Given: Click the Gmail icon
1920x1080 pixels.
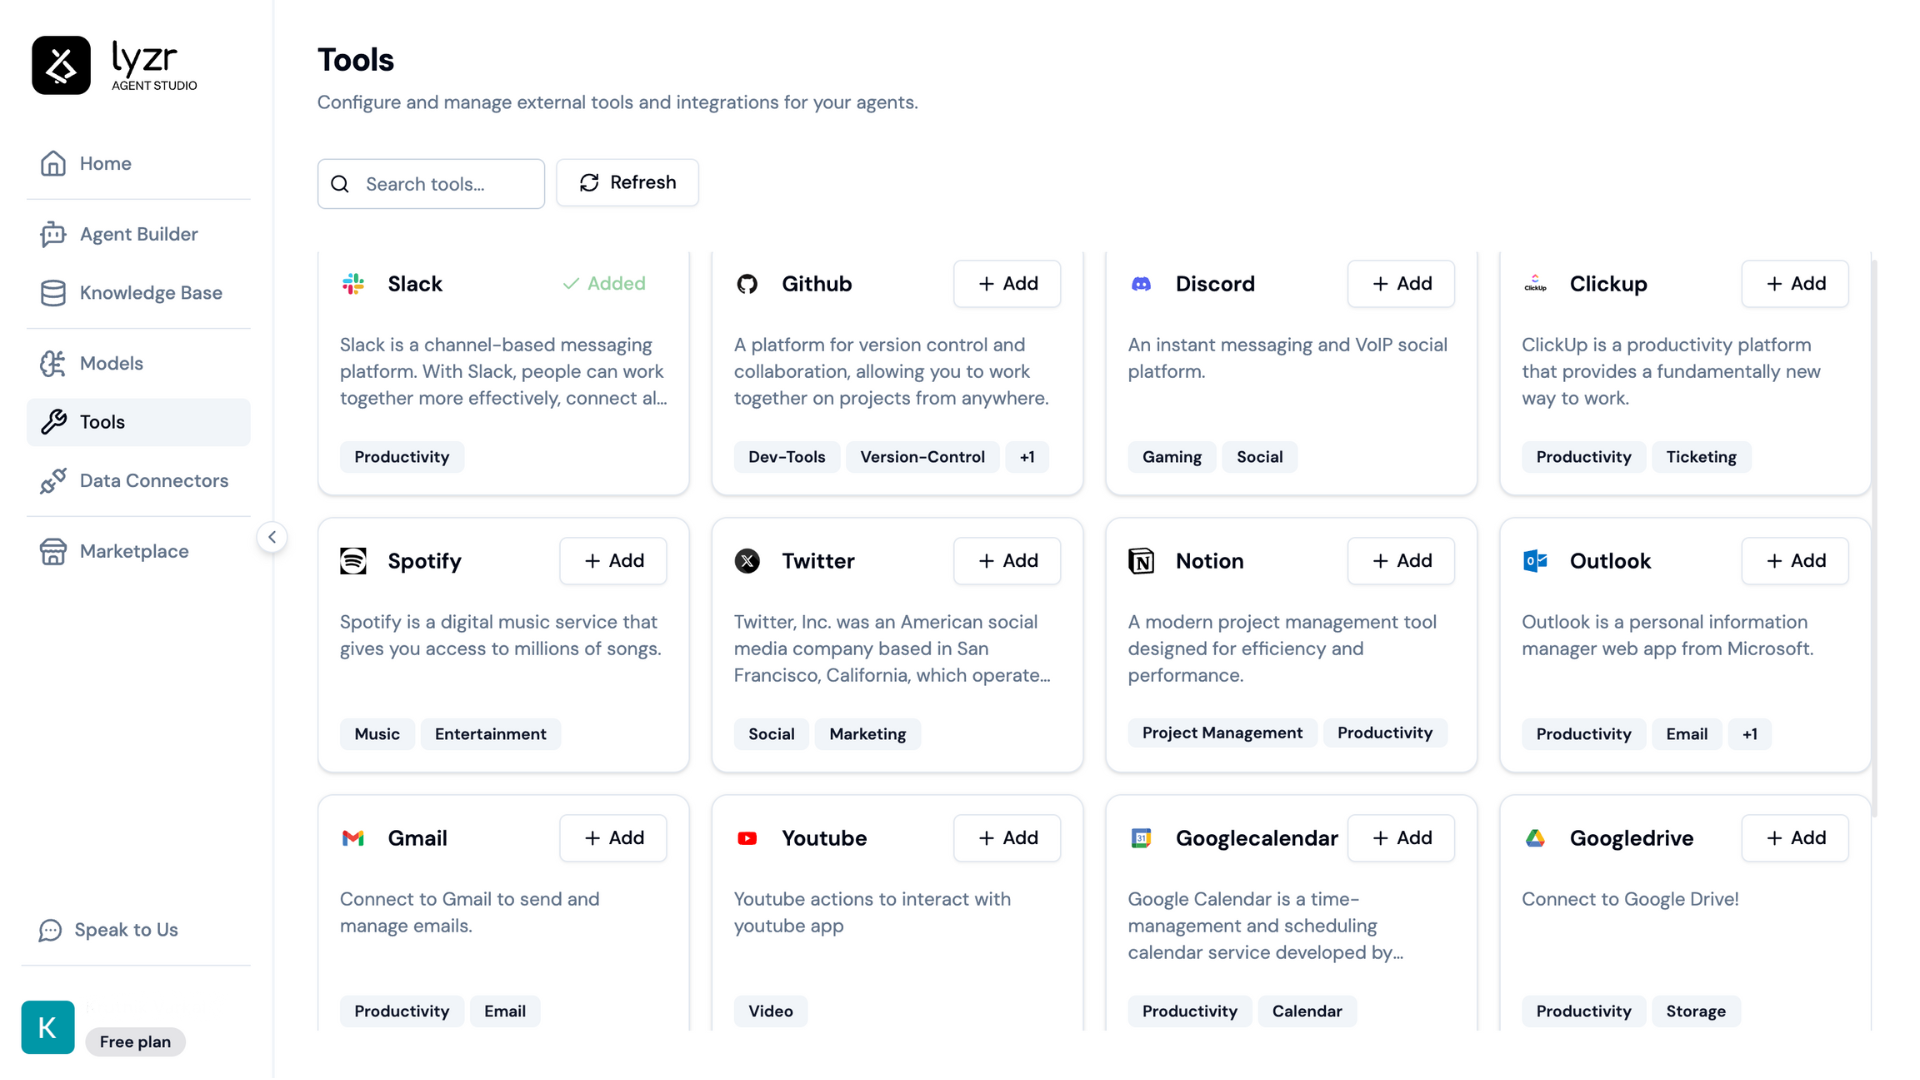Looking at the screenshot, I should (353, 838).
